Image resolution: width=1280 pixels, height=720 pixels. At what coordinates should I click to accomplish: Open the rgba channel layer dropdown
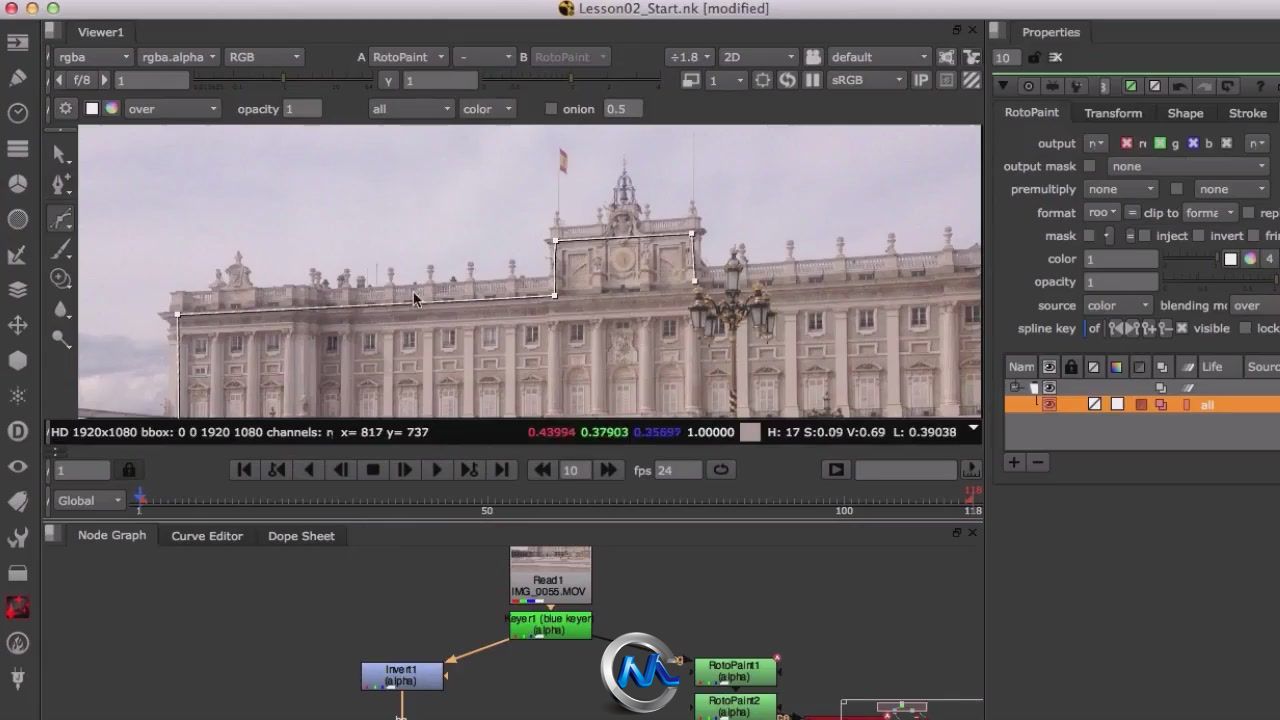(x=92, y=57)
